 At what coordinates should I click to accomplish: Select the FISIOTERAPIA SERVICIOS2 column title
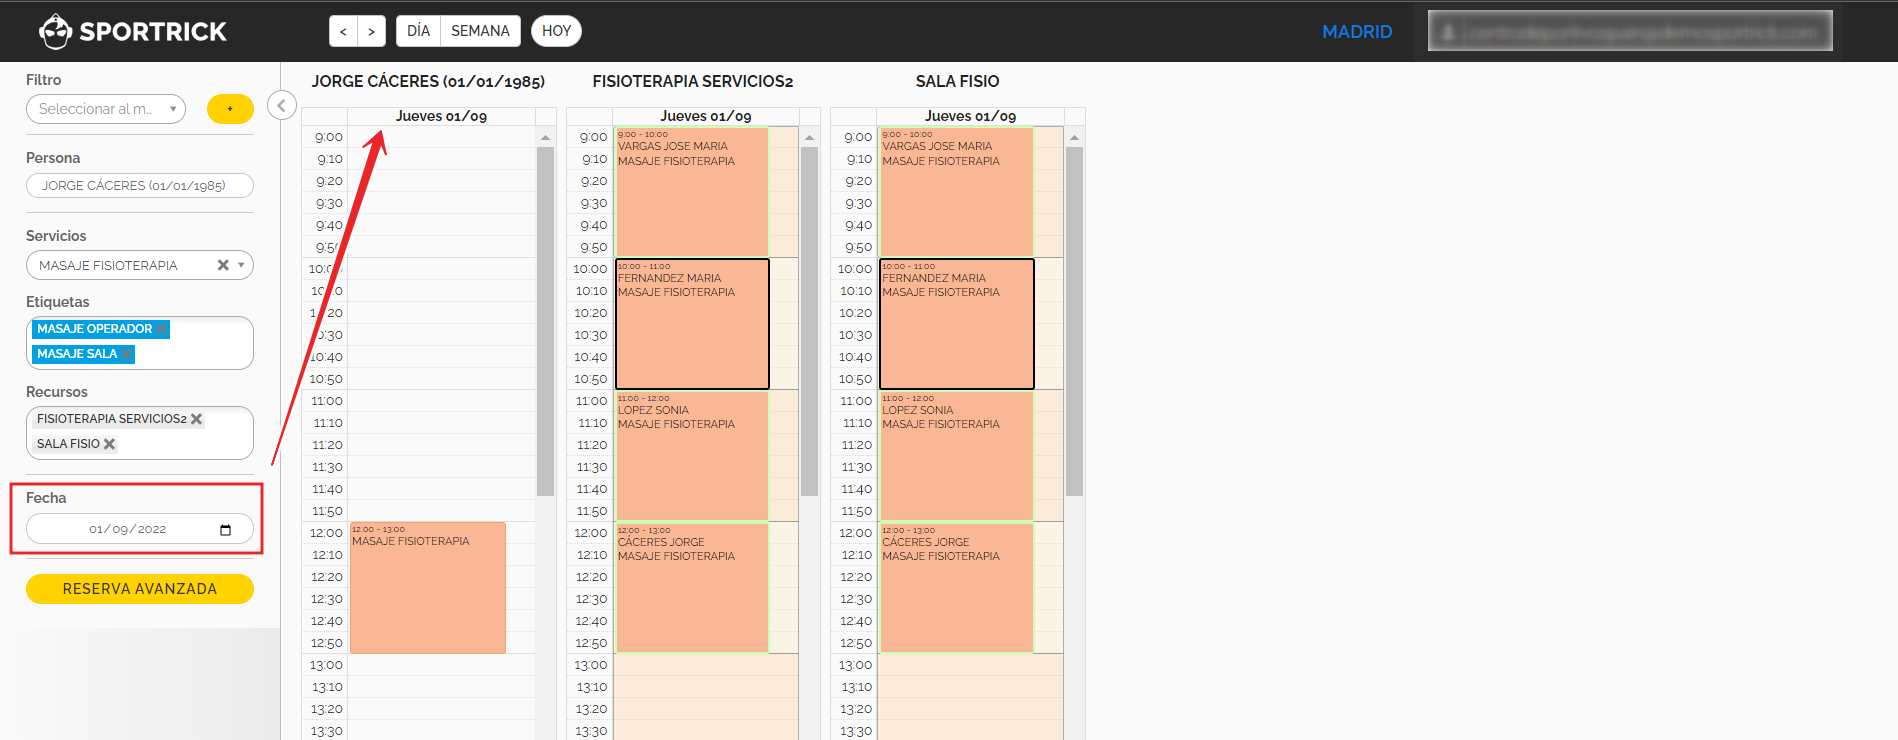click(693, 82)
